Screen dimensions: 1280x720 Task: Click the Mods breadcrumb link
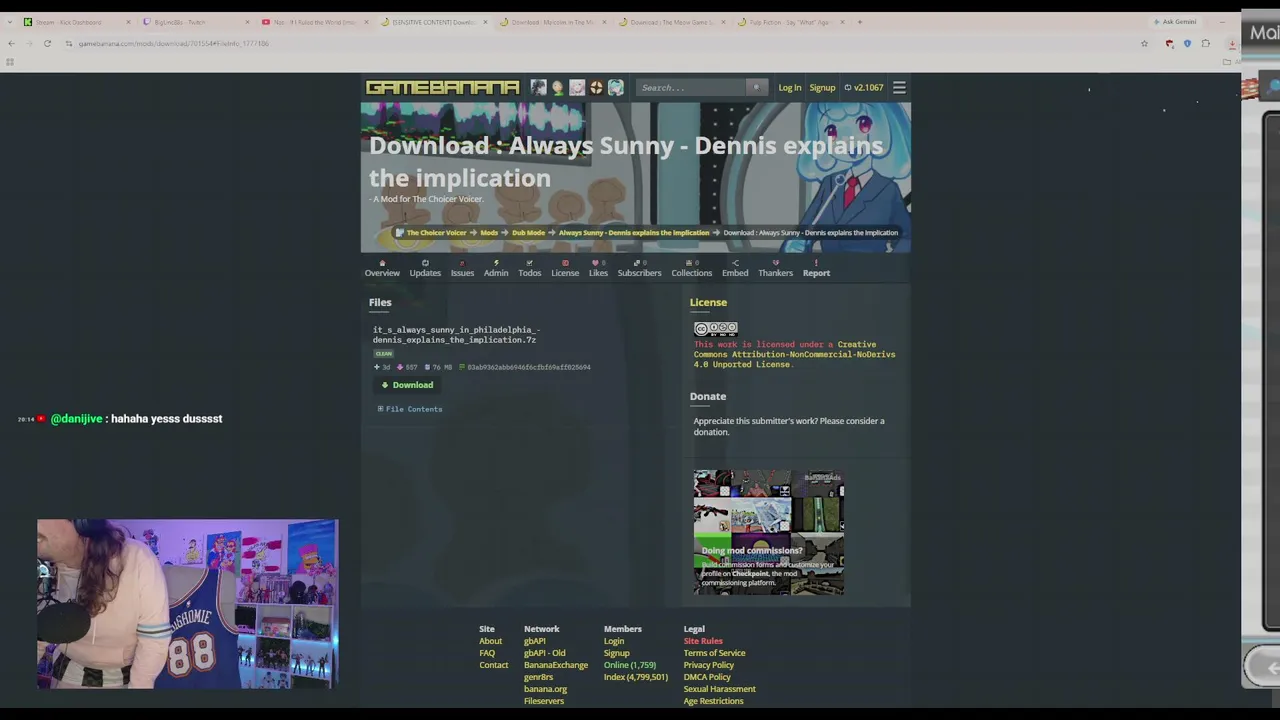pyautogui.click(x=489, y=233)
